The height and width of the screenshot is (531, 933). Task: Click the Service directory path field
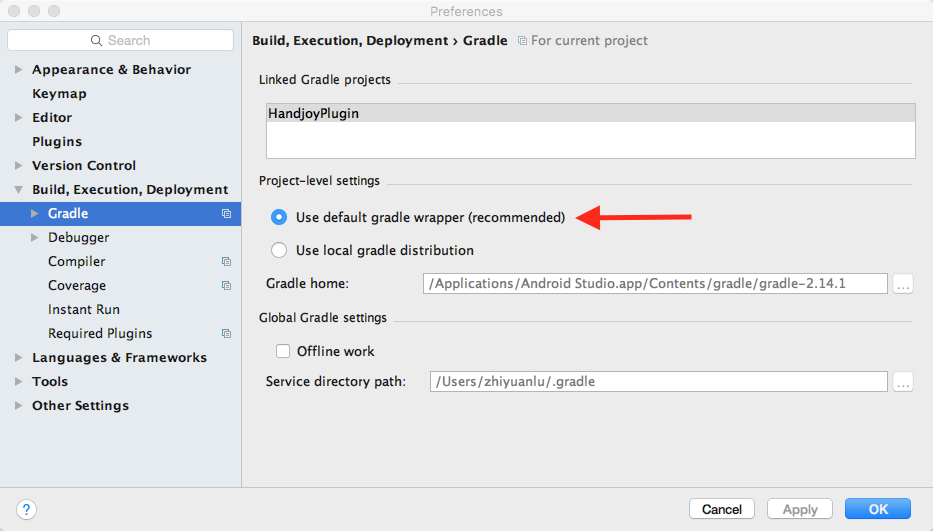[657, 382]
